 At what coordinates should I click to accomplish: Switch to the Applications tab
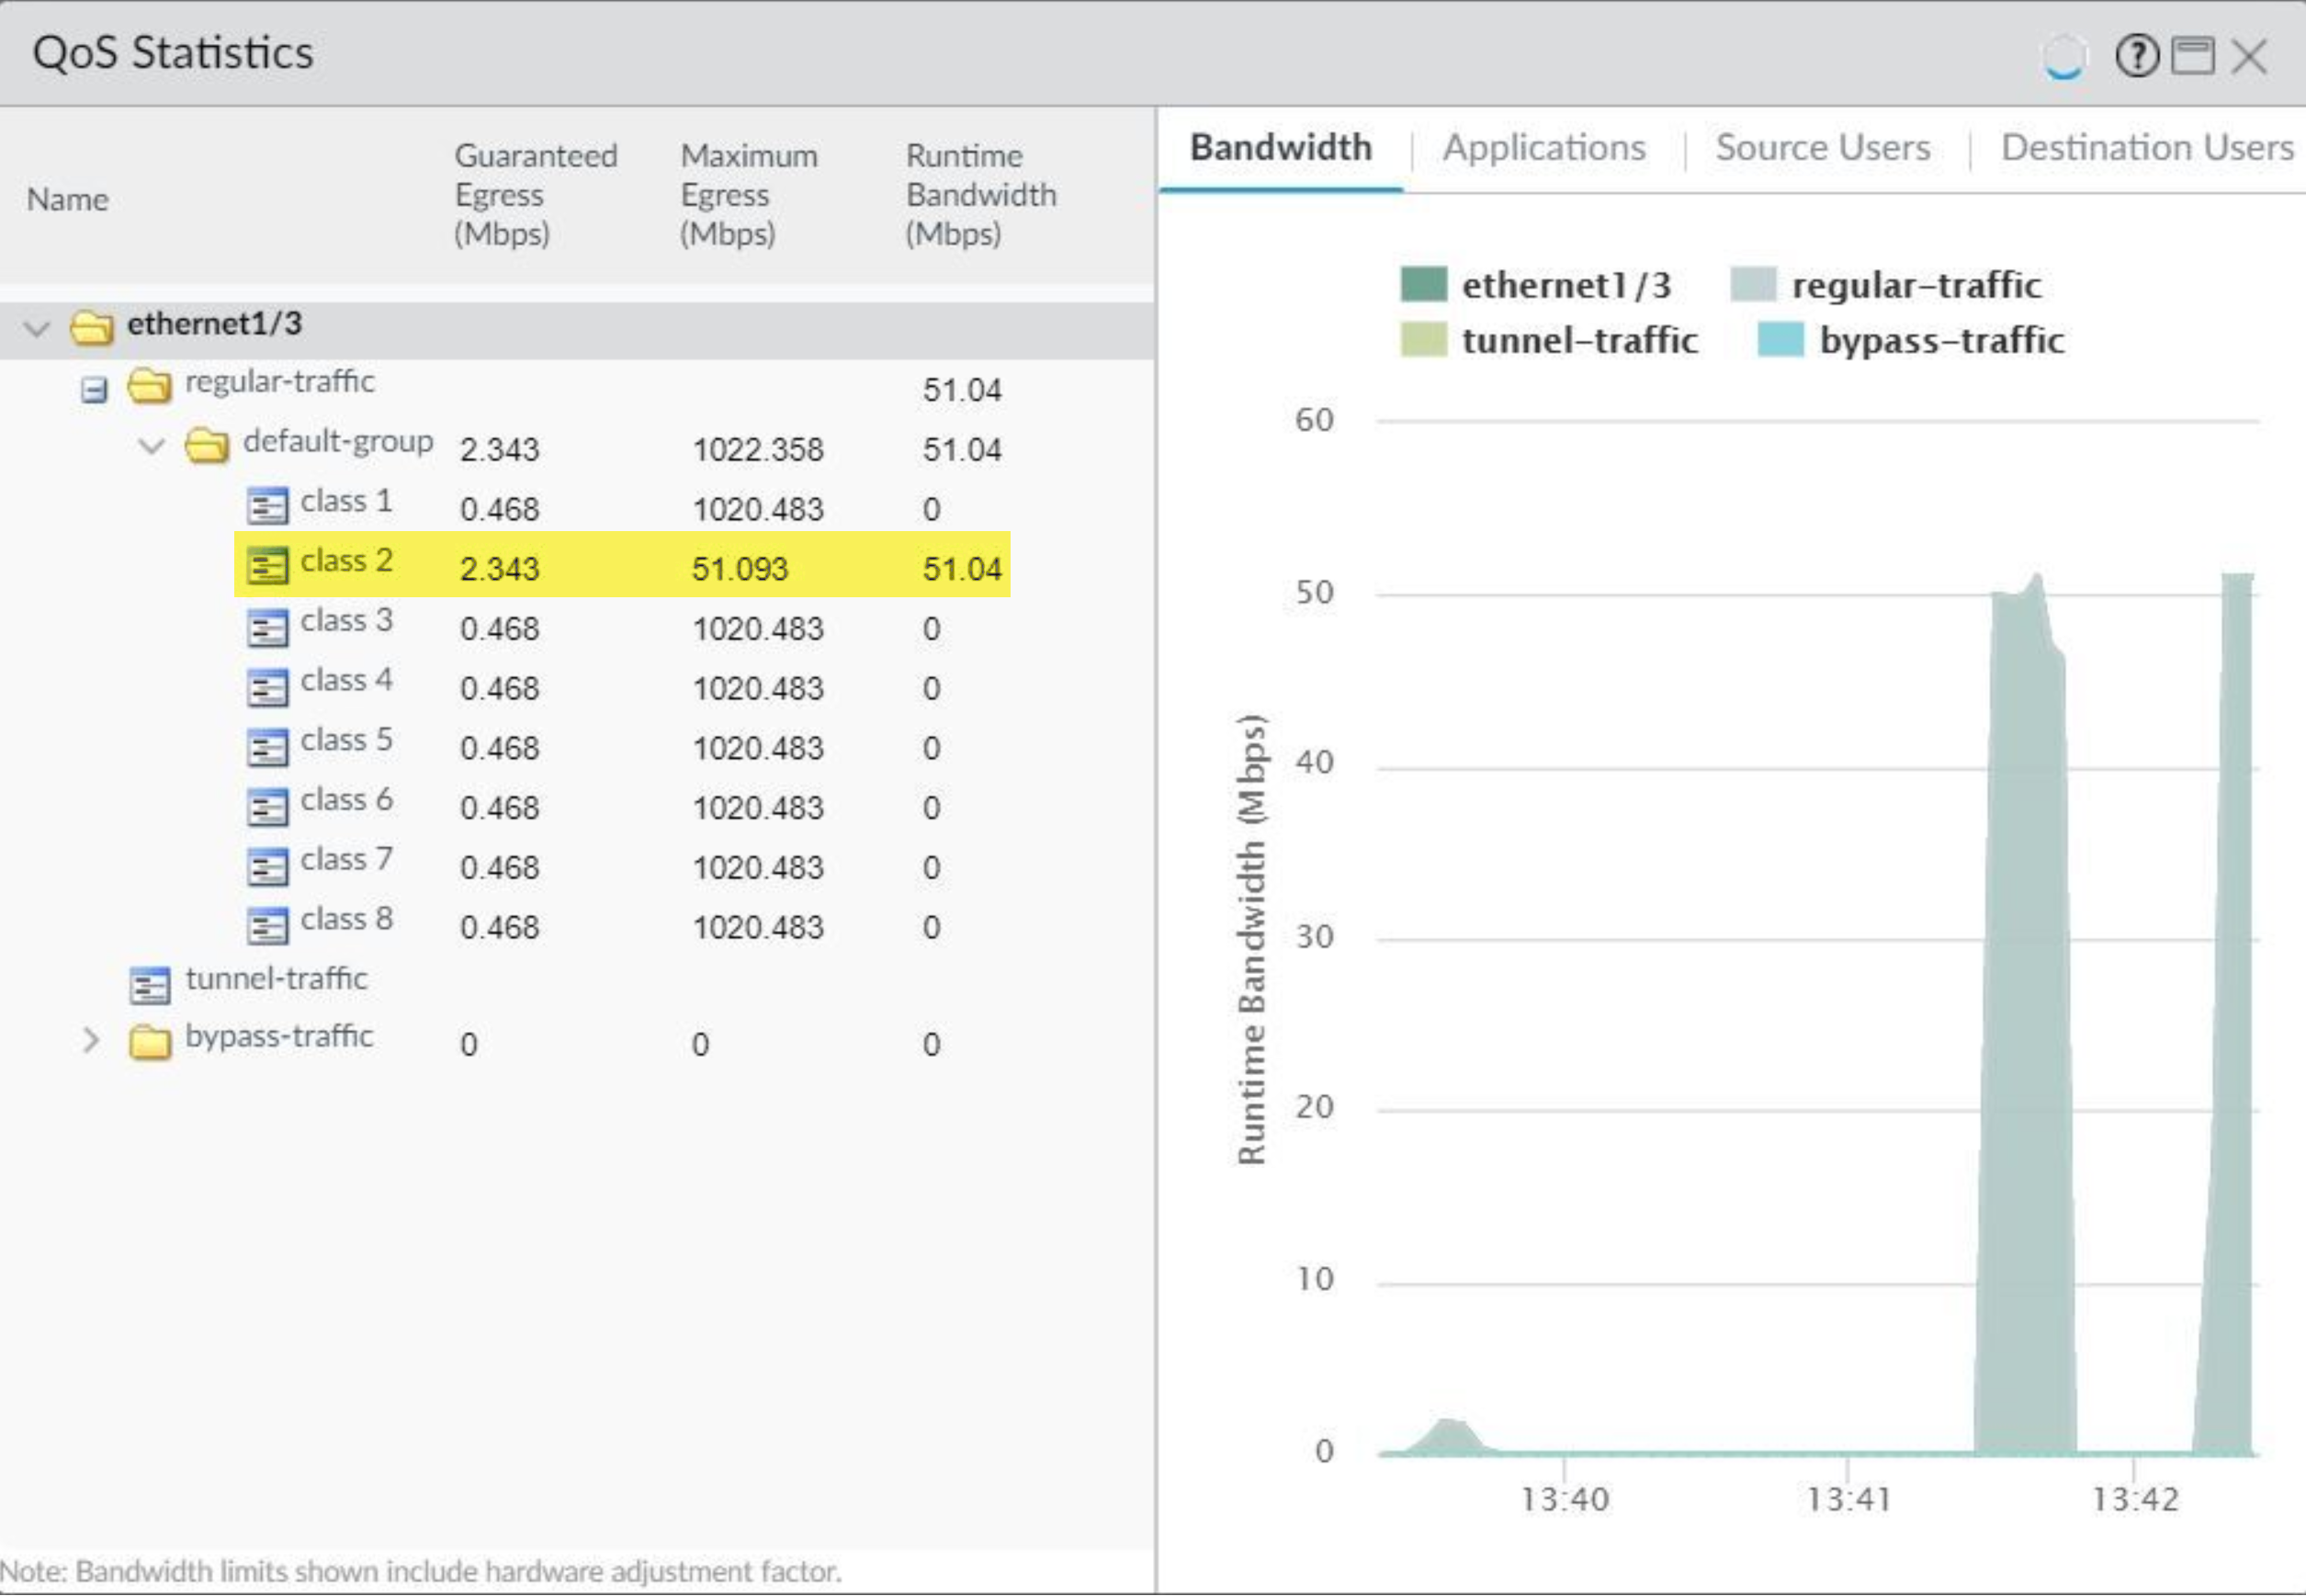1543,148
